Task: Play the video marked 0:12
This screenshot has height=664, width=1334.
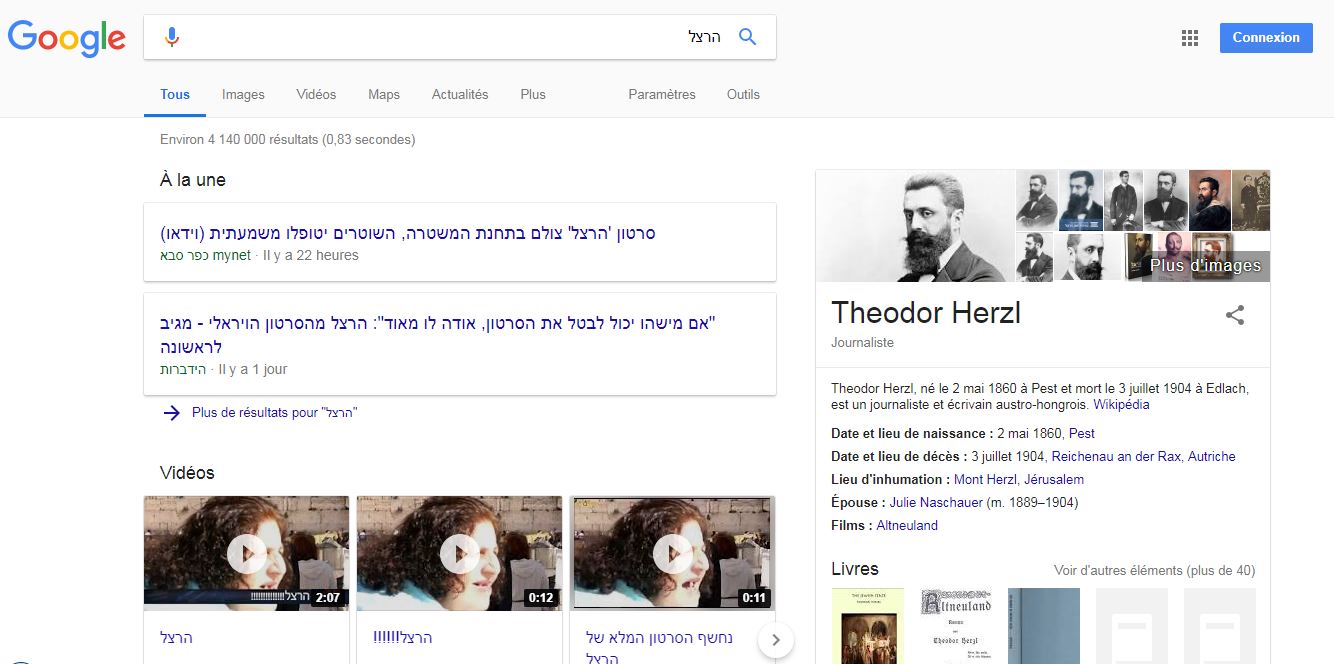Action: [459, 552]
